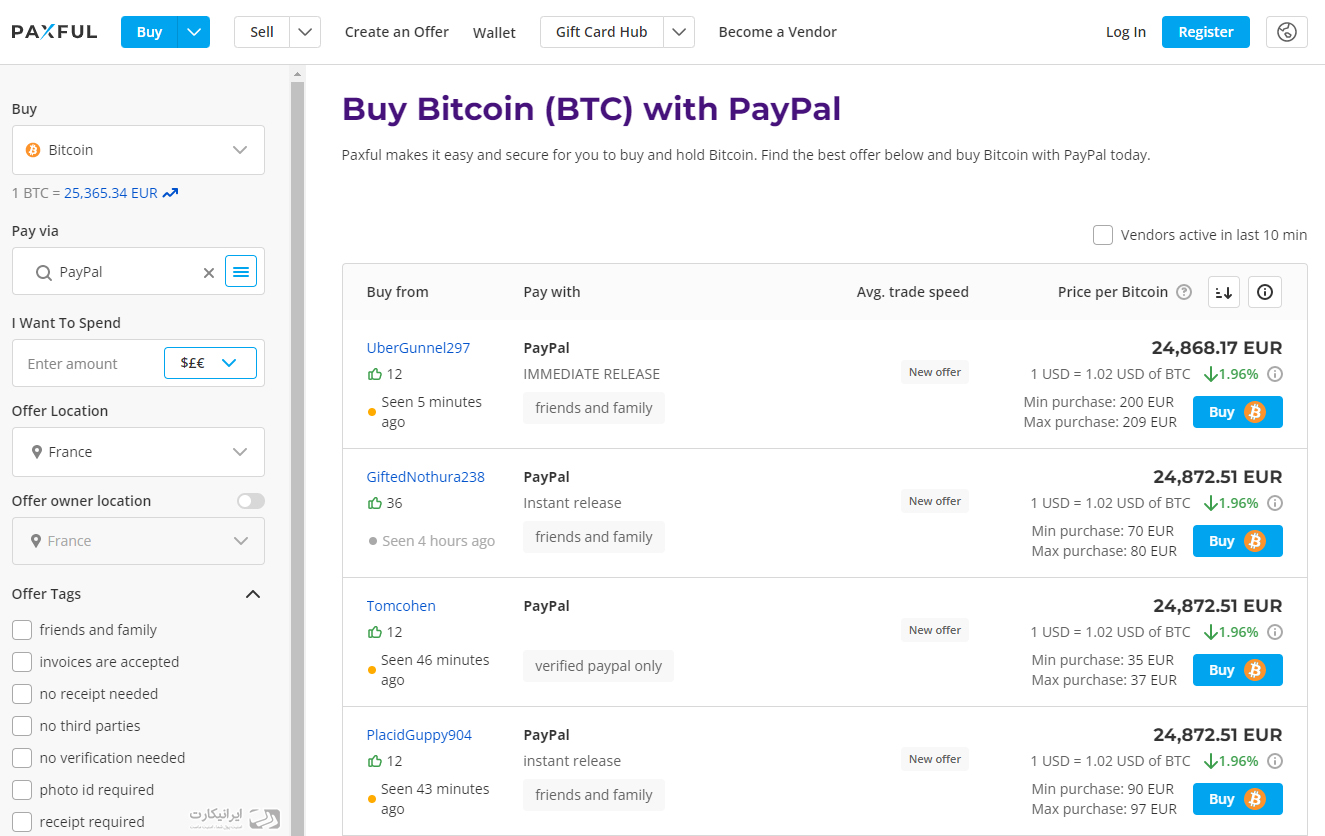The image size is (1325, 836).
Task: Click the info icon in table header
Action: (x=1265, y=292)
